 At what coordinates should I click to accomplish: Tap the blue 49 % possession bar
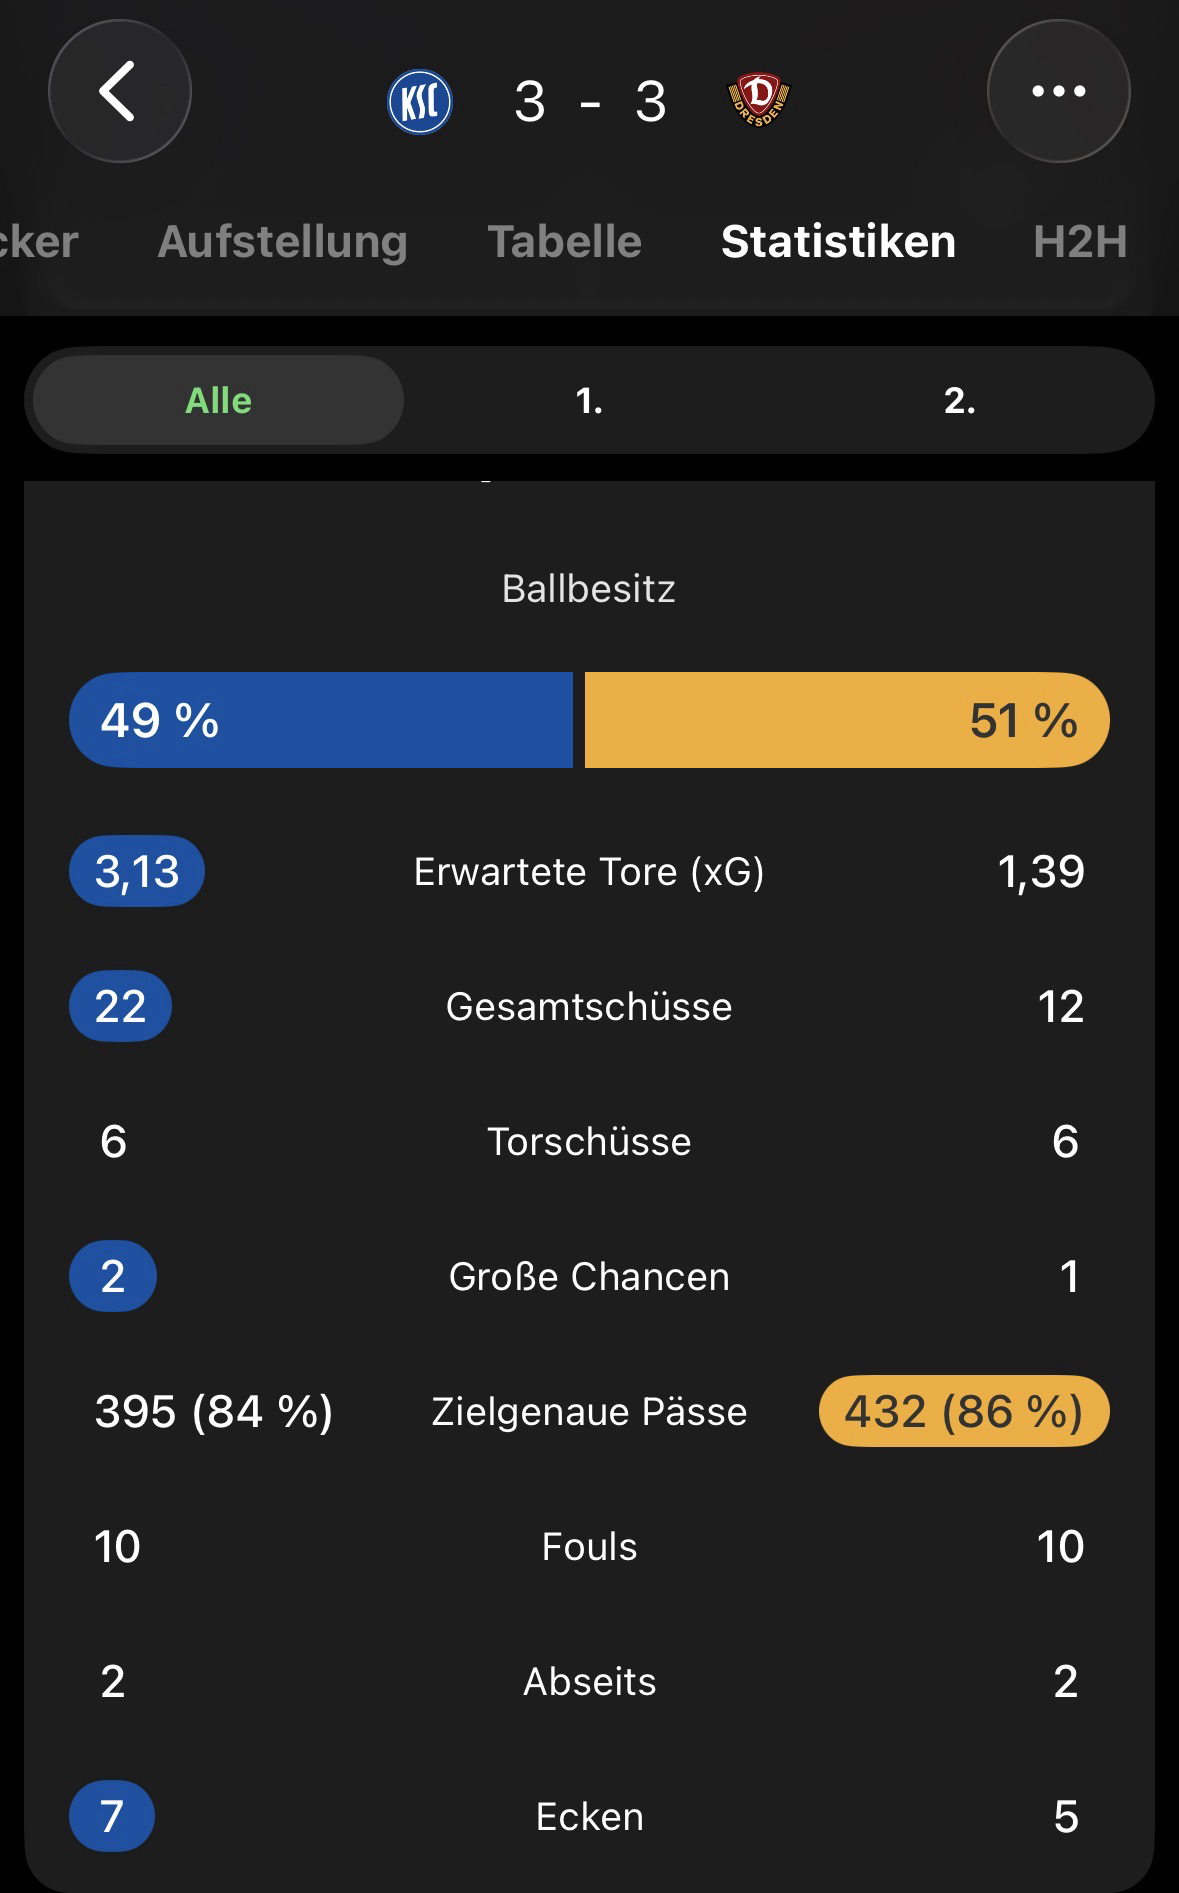click(x=320, y=720)
